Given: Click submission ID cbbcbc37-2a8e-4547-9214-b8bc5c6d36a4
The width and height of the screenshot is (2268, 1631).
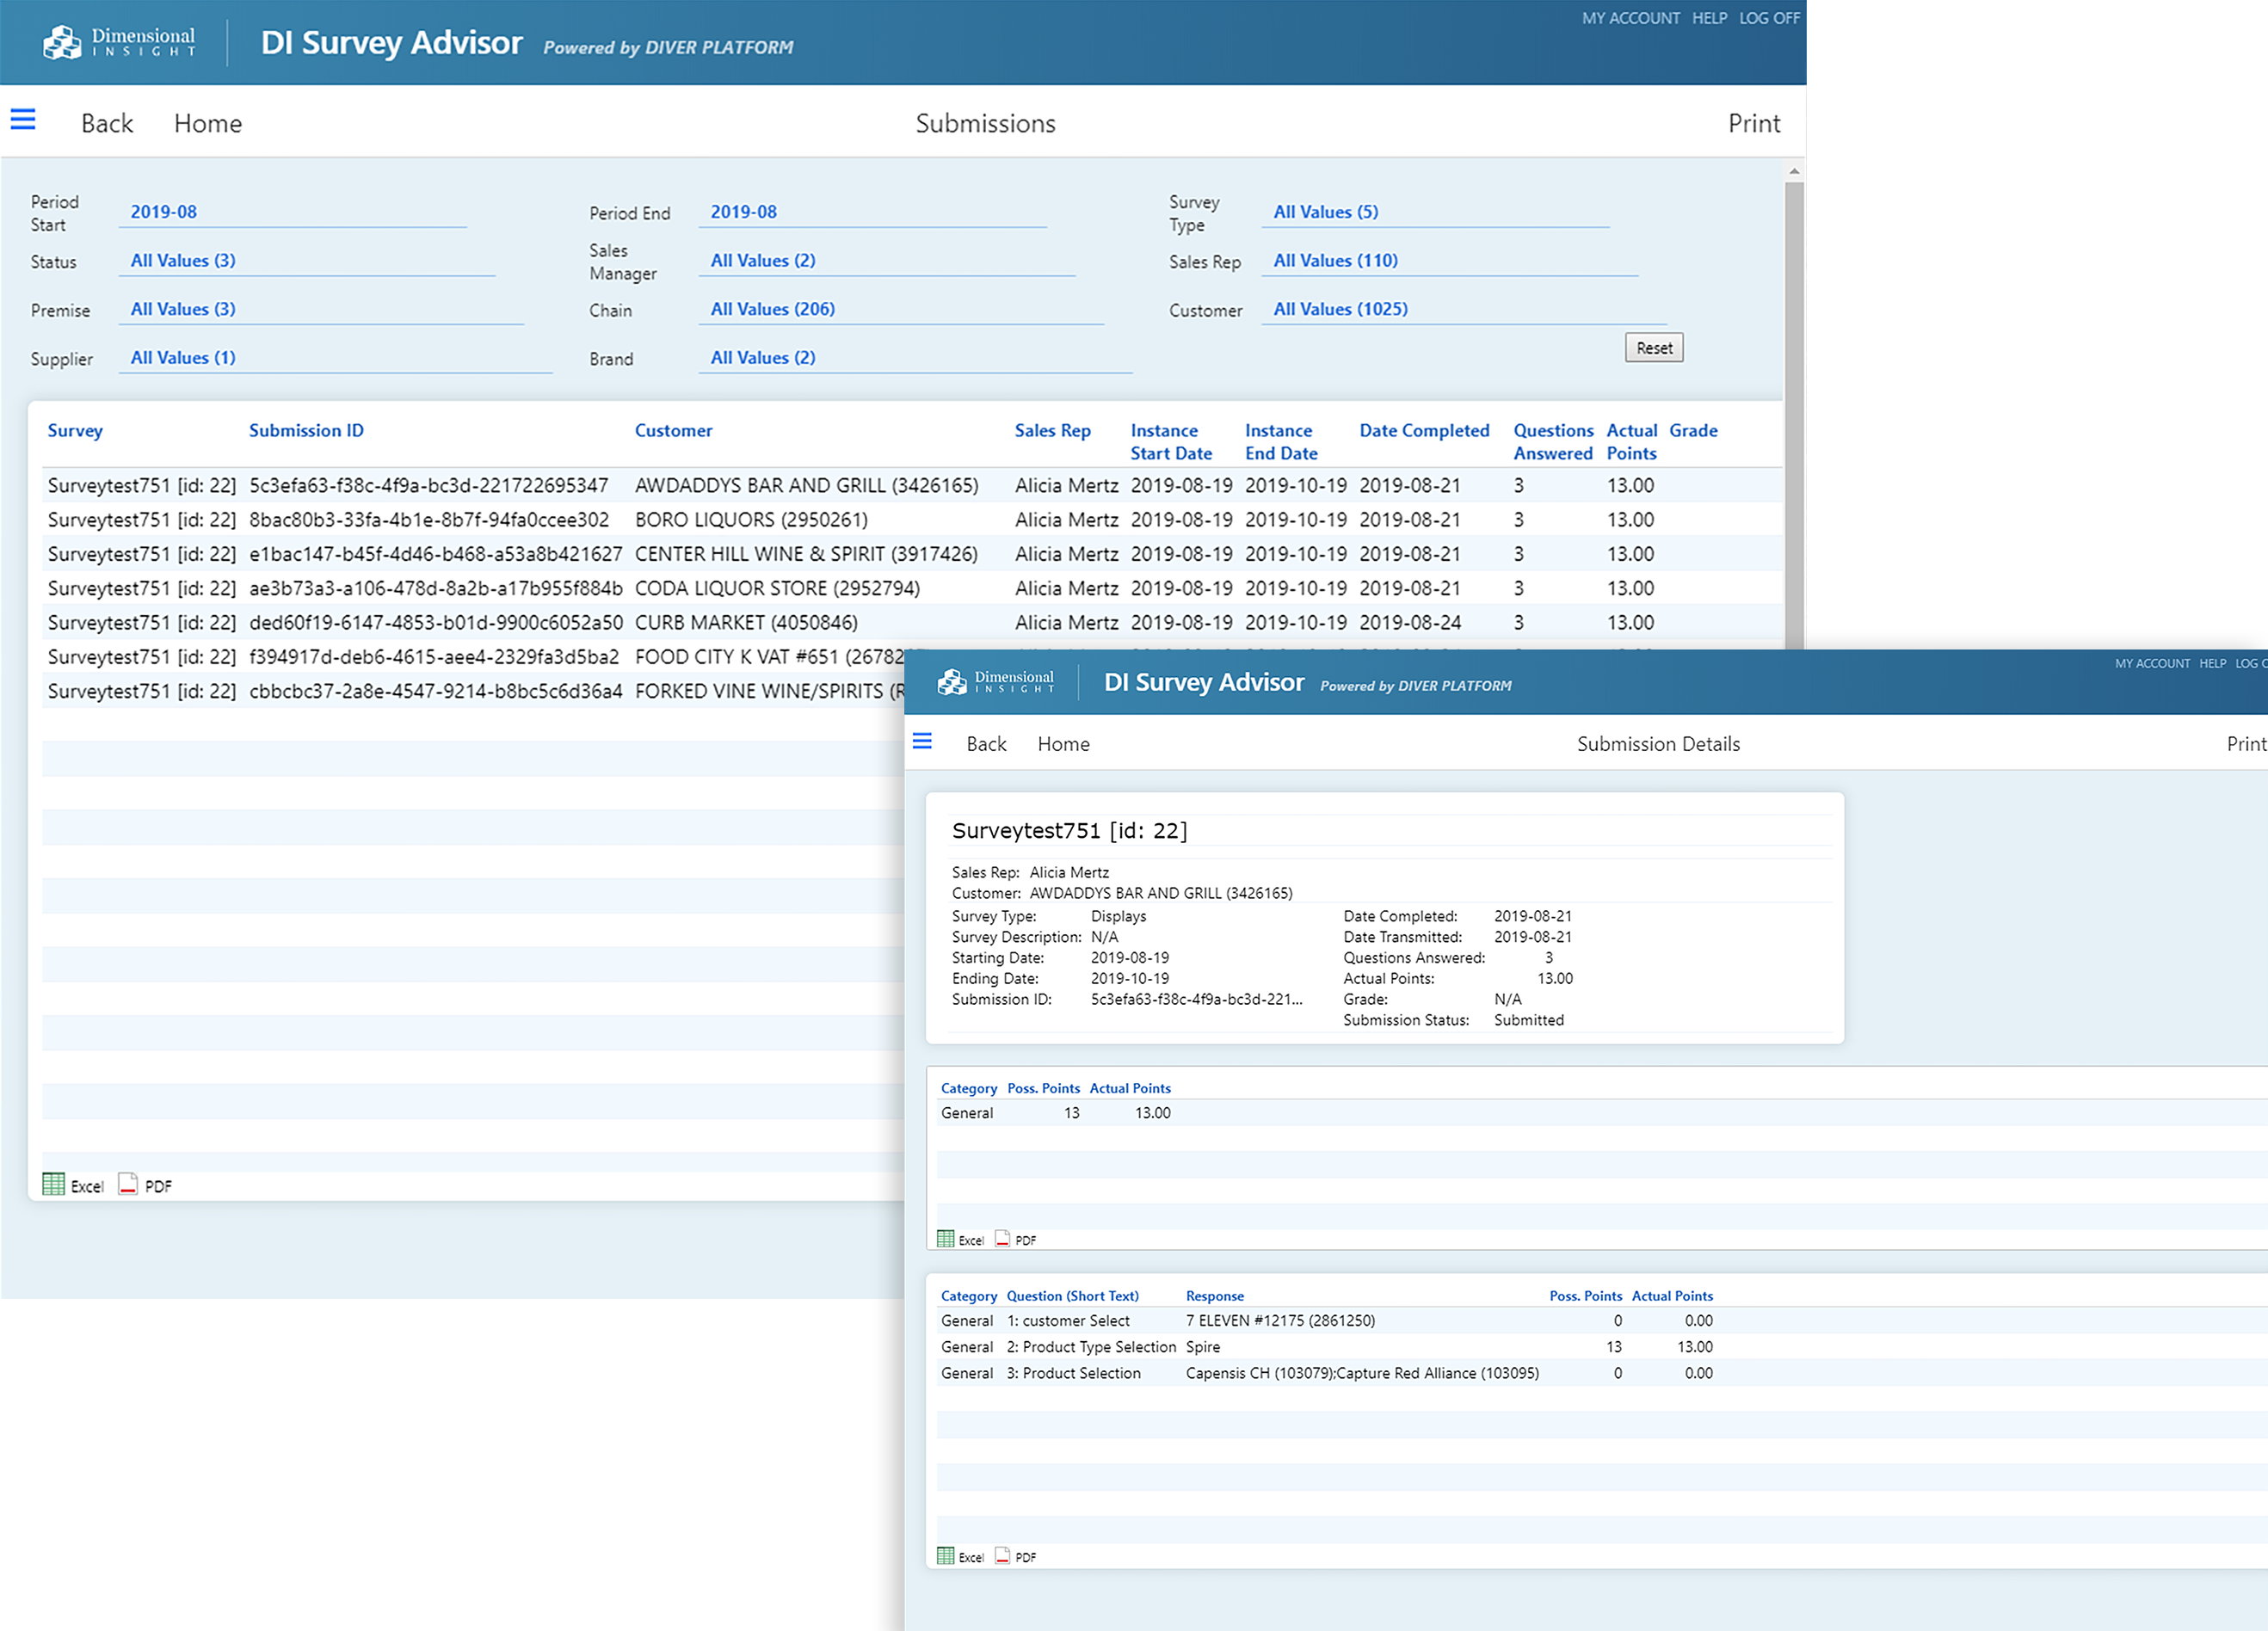Looking at the screenshot, I should pyautogui.click(x=435, y=690).
